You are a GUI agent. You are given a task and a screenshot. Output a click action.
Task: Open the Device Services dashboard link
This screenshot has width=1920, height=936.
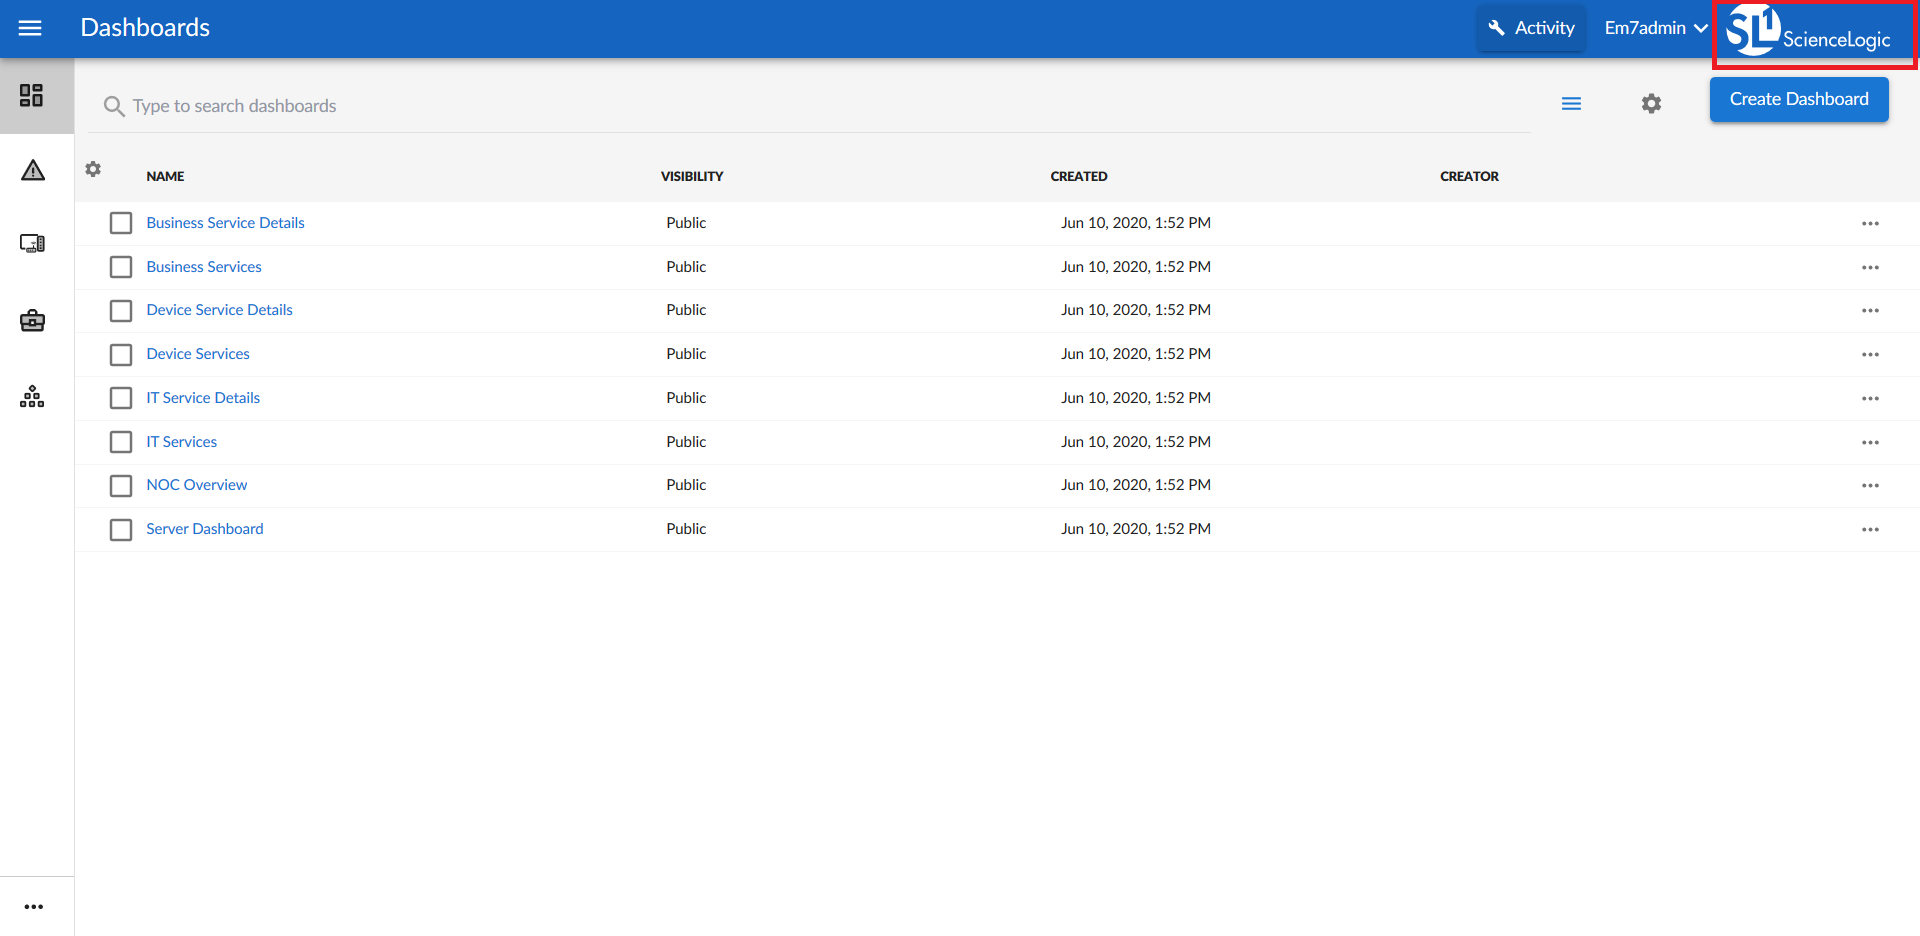click(x=198, y=354)
